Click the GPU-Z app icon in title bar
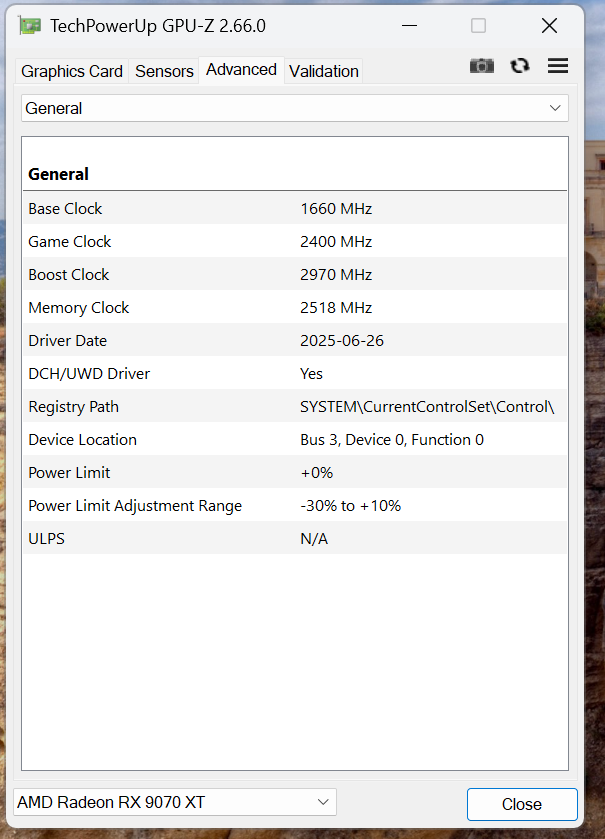The image size is (605, 839). [29, 26]
